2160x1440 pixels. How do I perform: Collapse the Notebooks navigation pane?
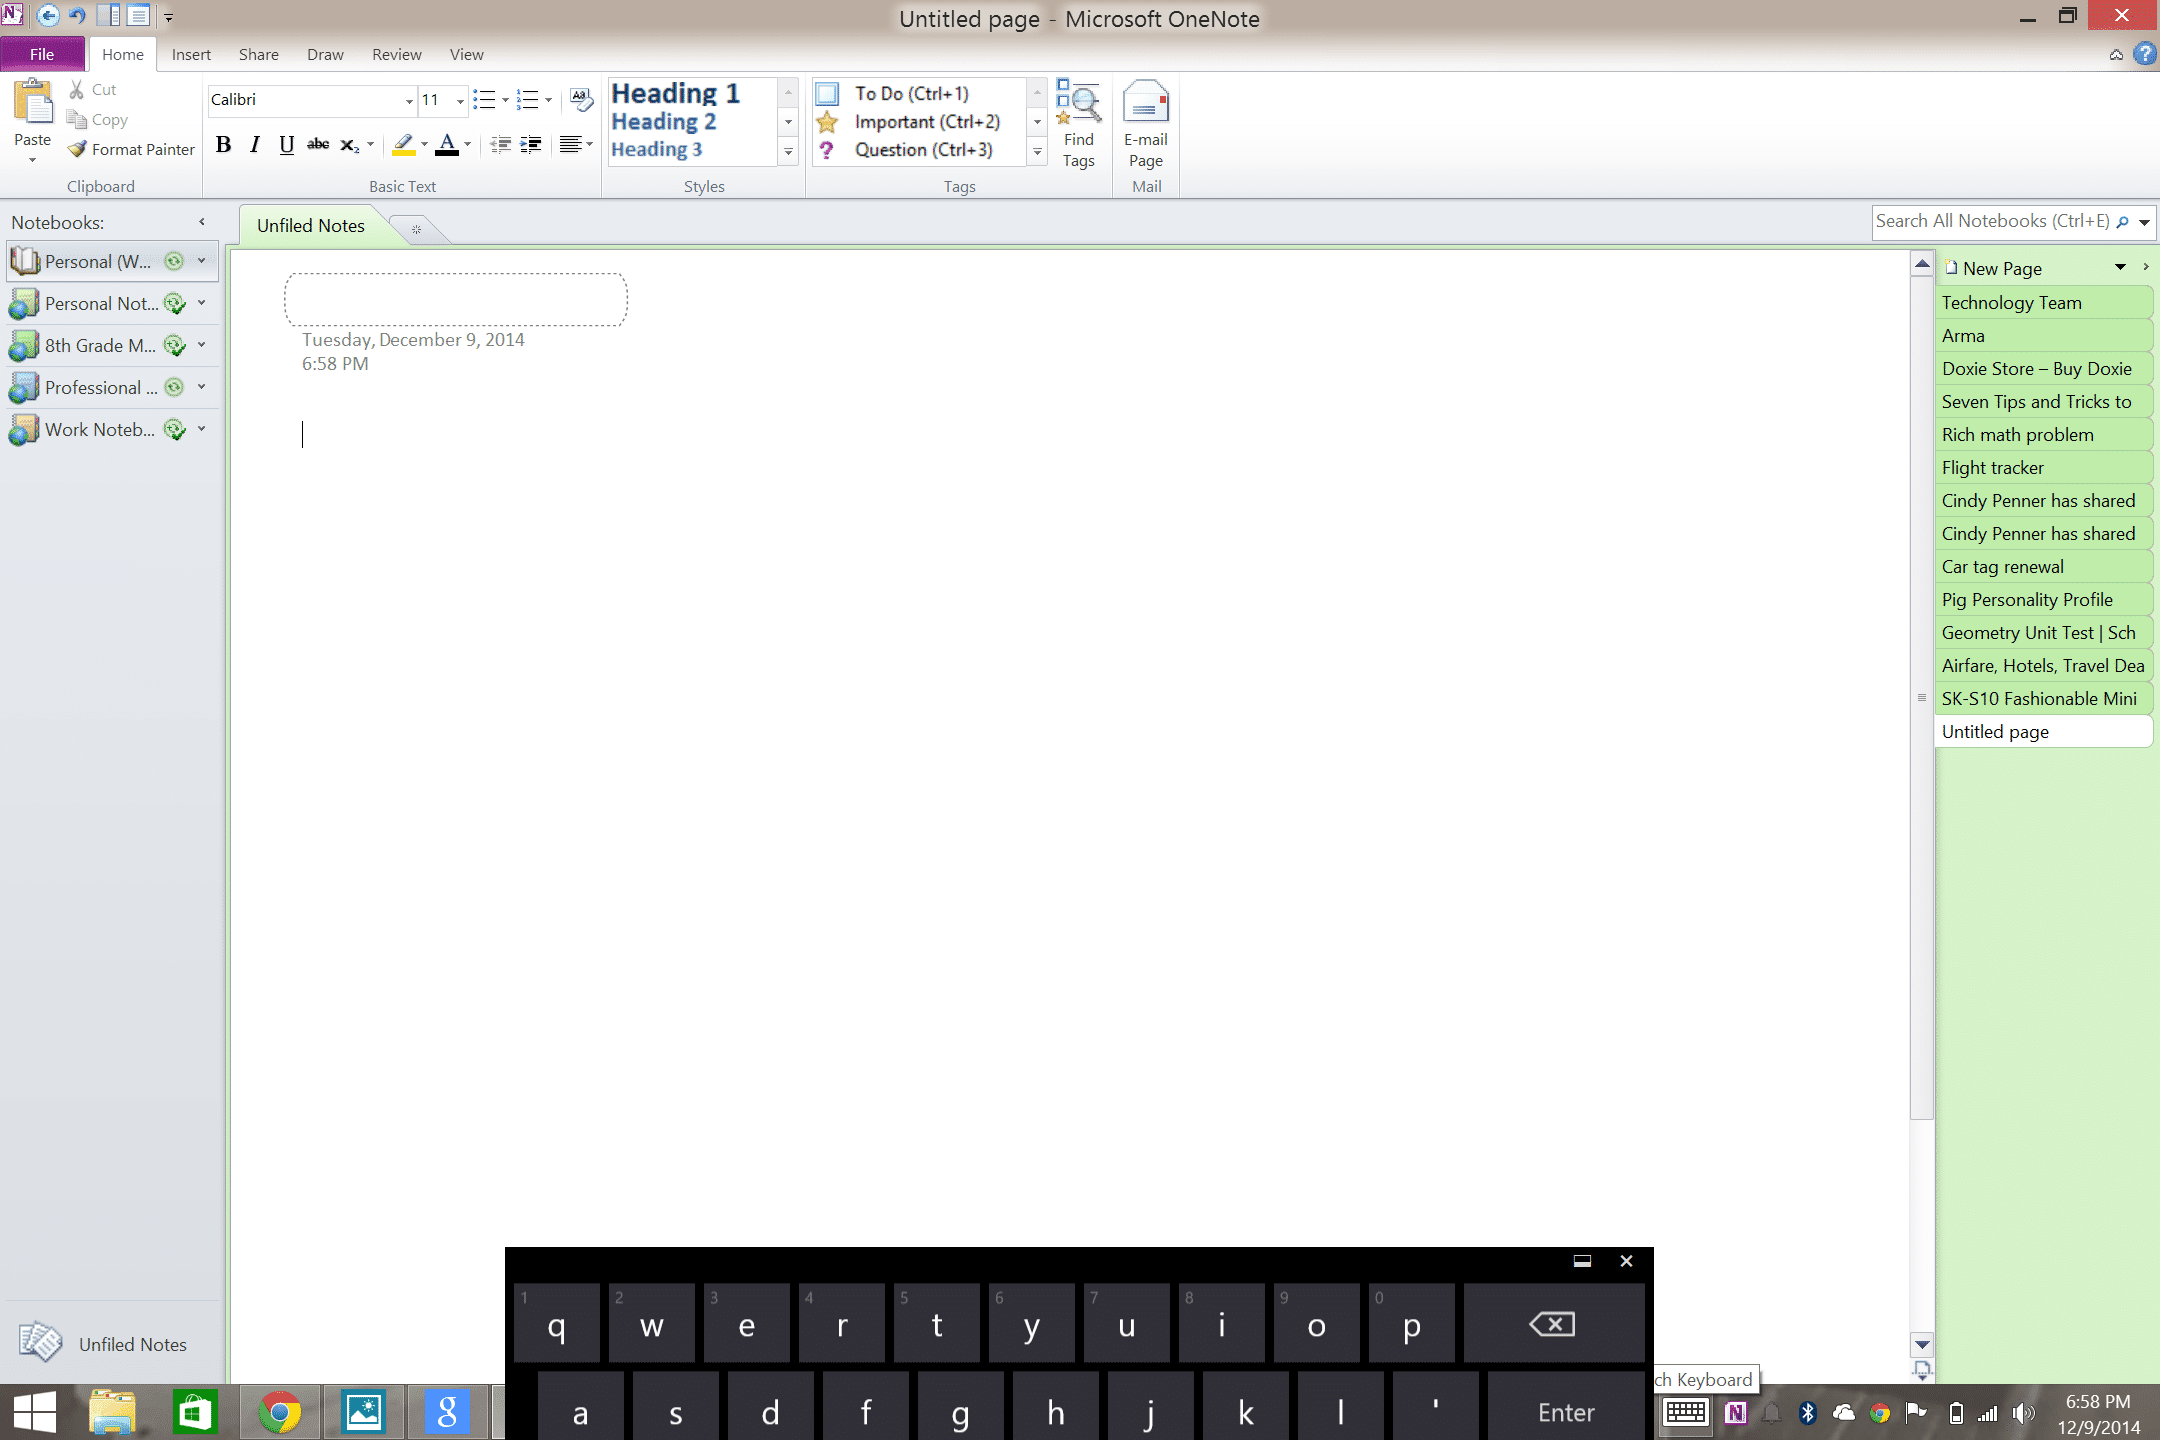[x=202, y=222]
